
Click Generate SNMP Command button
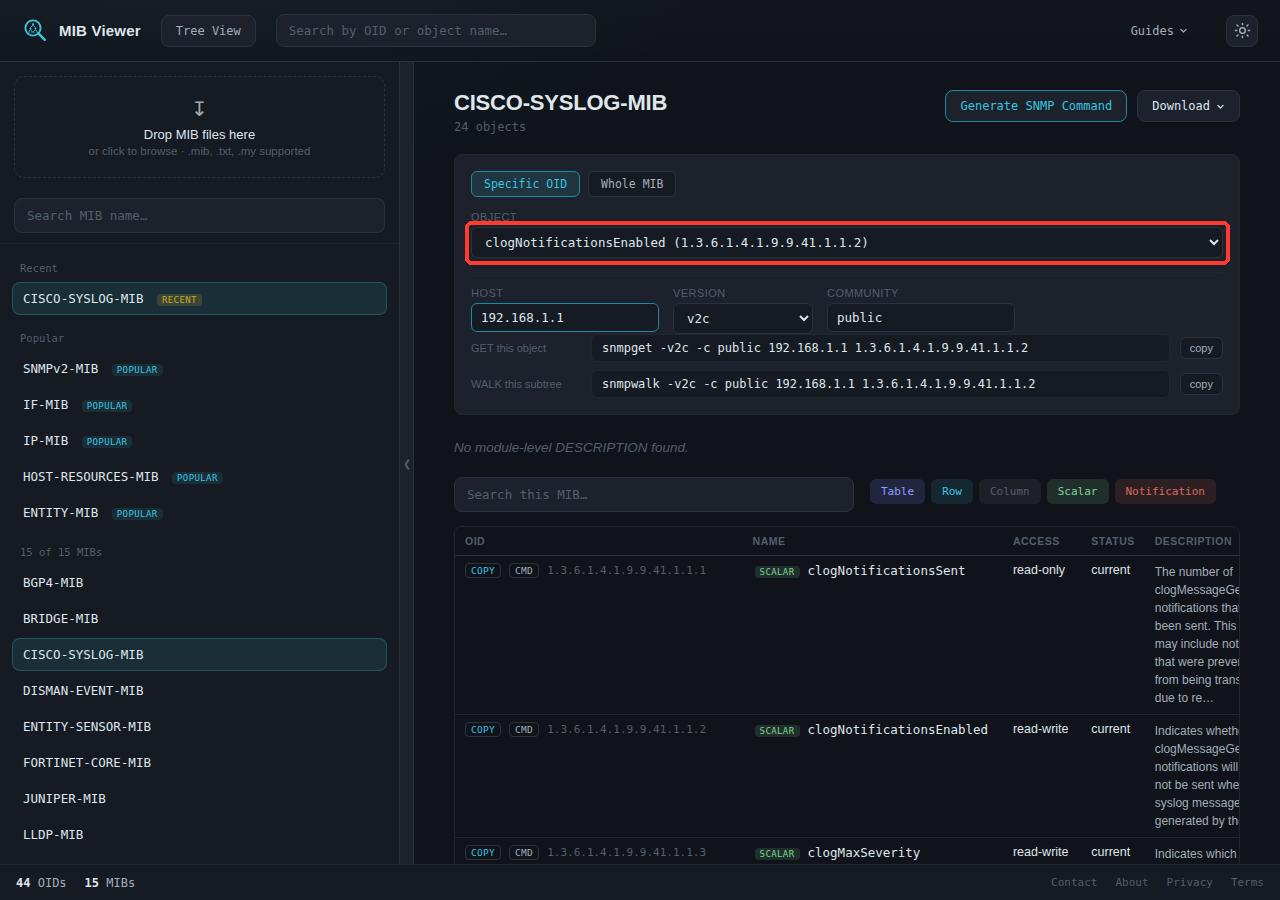click(x=1036, y=106)
